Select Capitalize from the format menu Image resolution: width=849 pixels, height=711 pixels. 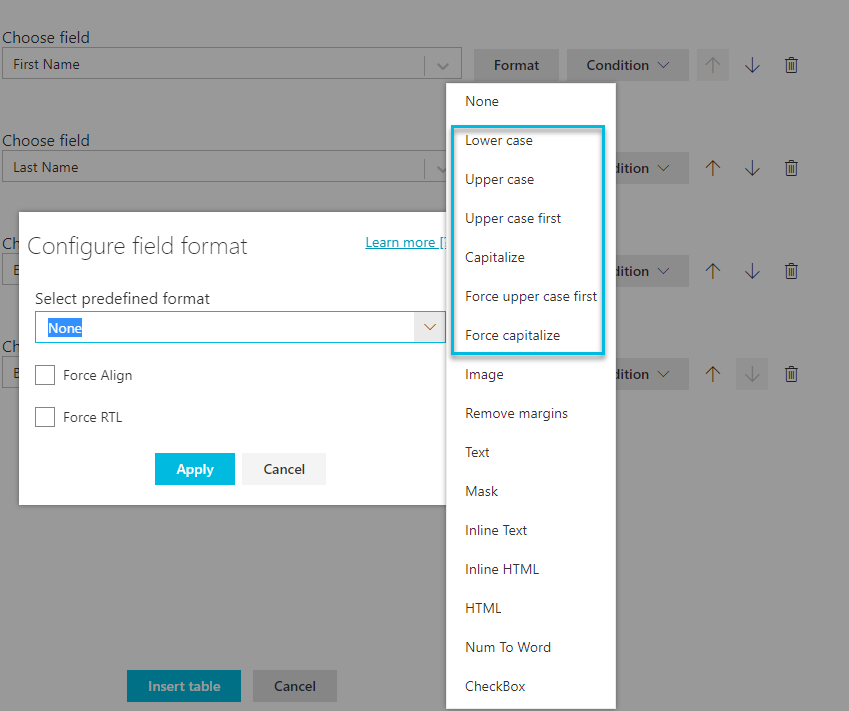494,257
